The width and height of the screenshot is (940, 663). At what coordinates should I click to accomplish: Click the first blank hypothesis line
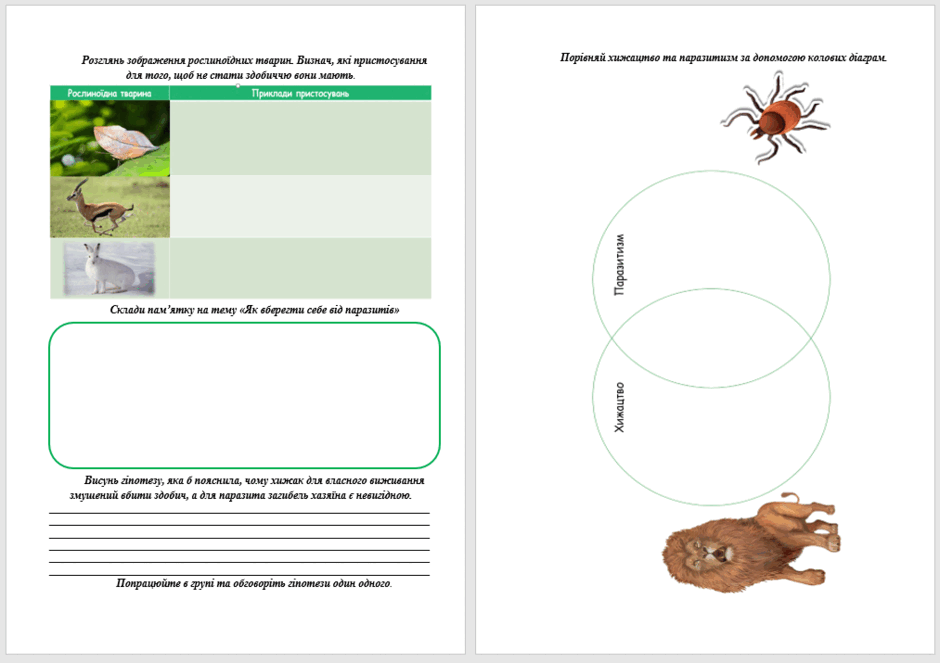(x=239, y=513)
